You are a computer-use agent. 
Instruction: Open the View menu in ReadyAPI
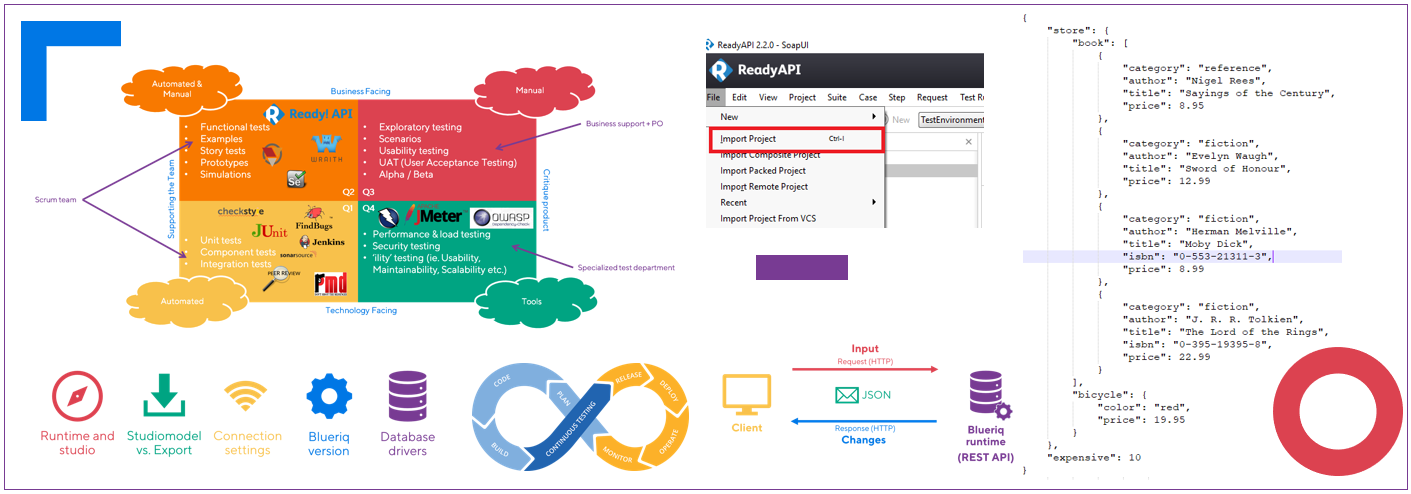pyautogui.click(x=768, y=97)
